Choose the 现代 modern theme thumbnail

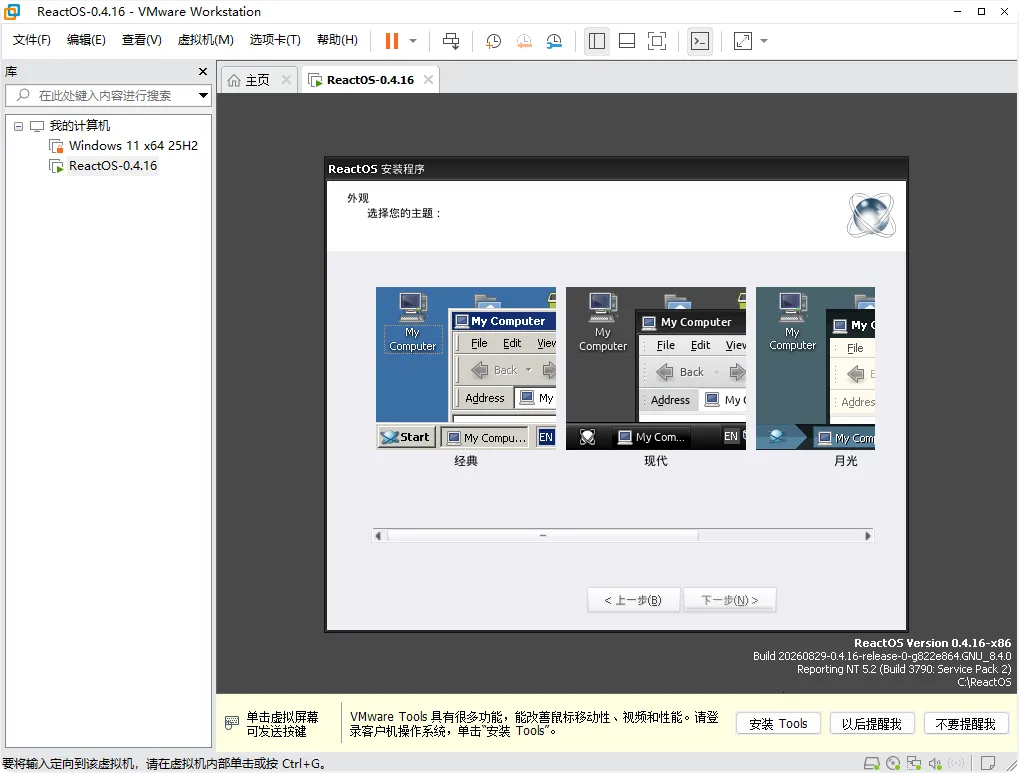click(656, 368)
